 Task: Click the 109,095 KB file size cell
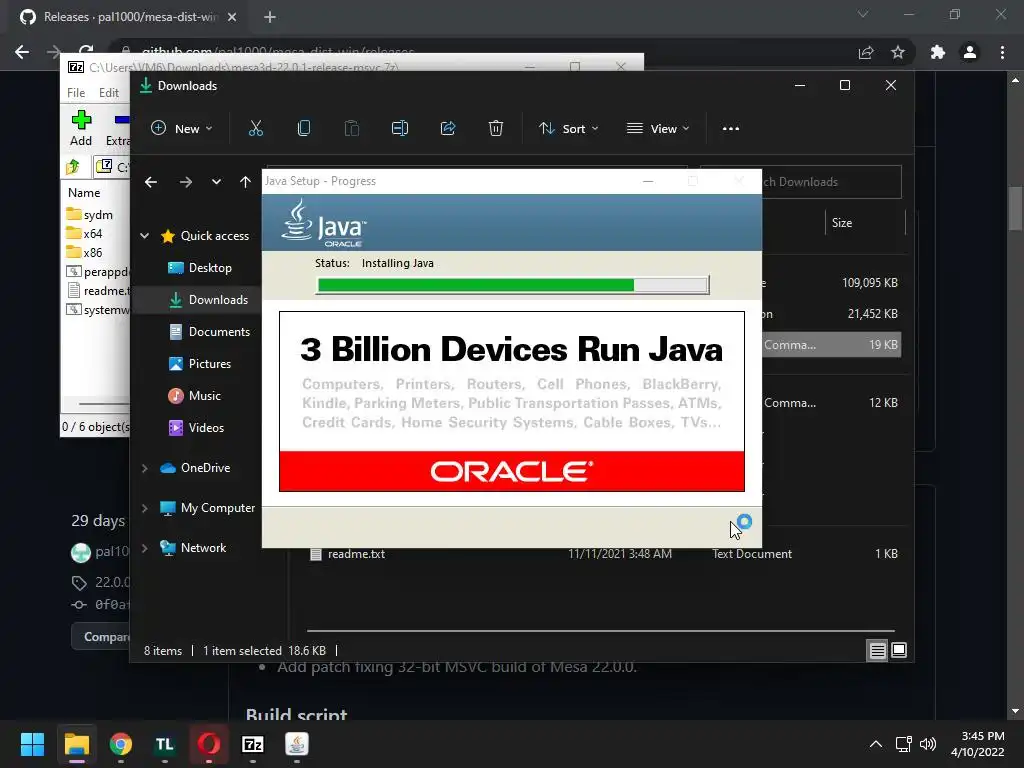[x=869, y=283]
